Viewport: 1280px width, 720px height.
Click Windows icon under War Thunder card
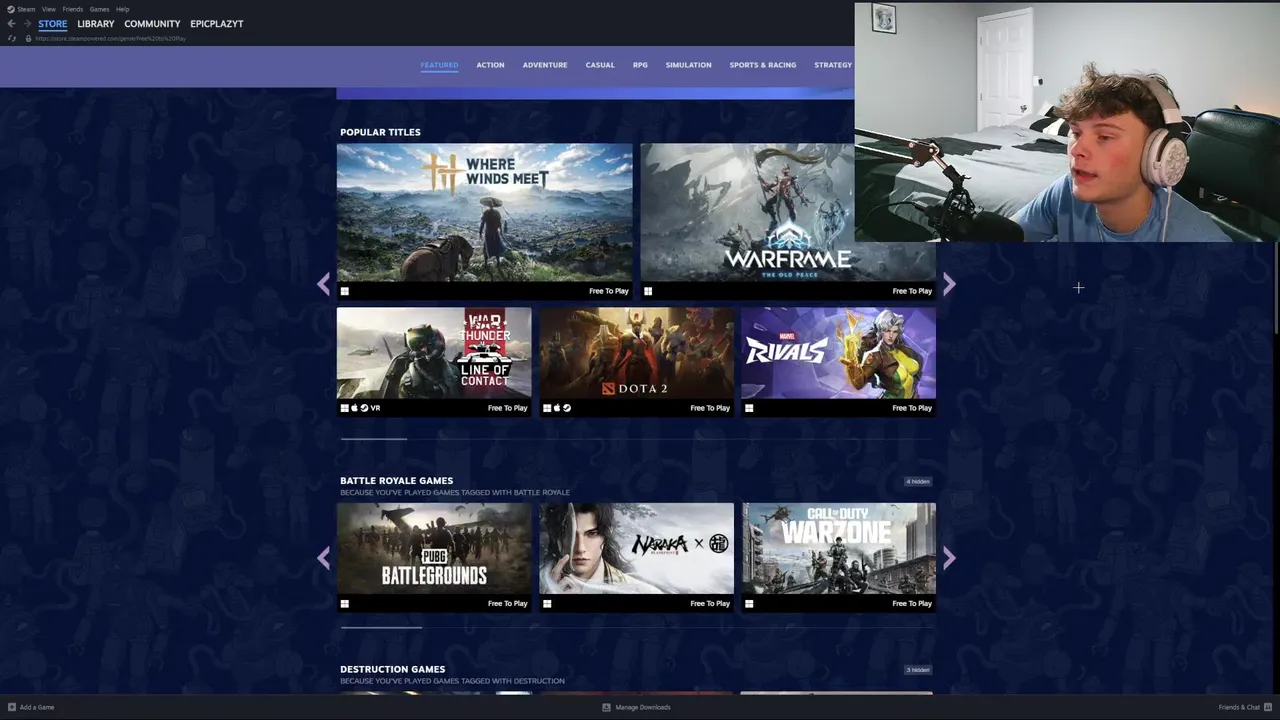coord(345,408)
